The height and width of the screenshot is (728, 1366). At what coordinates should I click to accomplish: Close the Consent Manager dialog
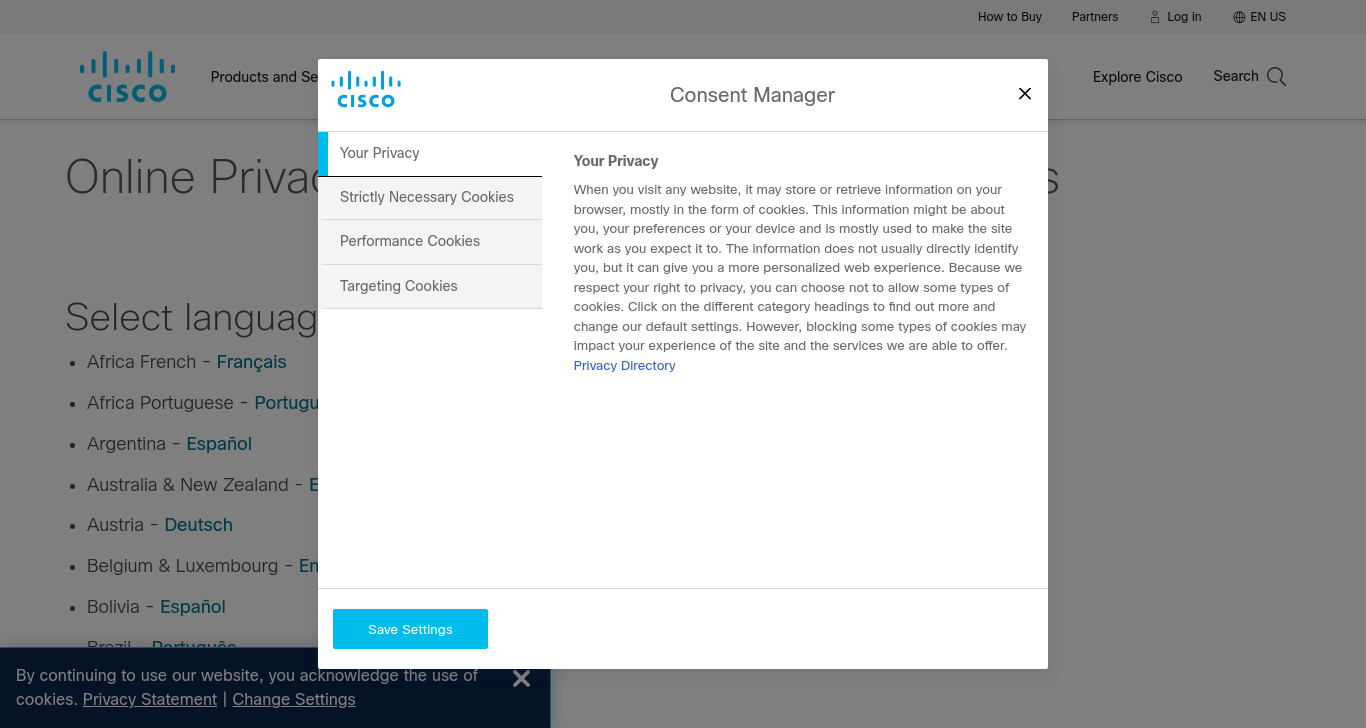1025,94
